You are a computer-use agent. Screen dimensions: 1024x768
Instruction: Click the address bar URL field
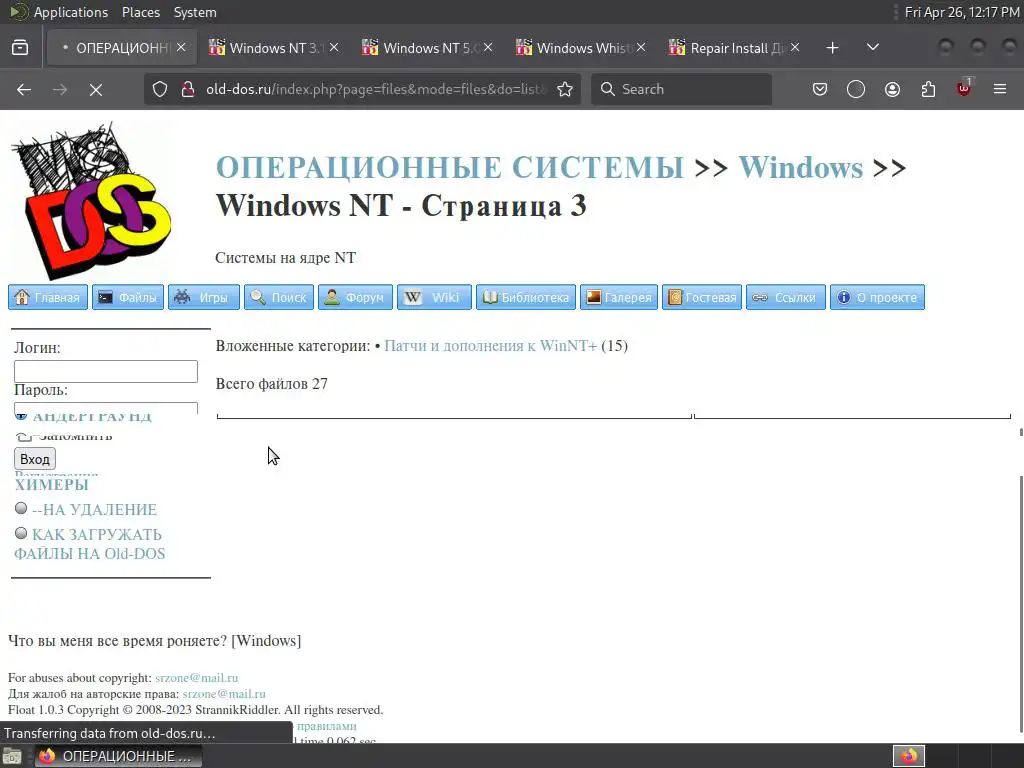point(377,89)
